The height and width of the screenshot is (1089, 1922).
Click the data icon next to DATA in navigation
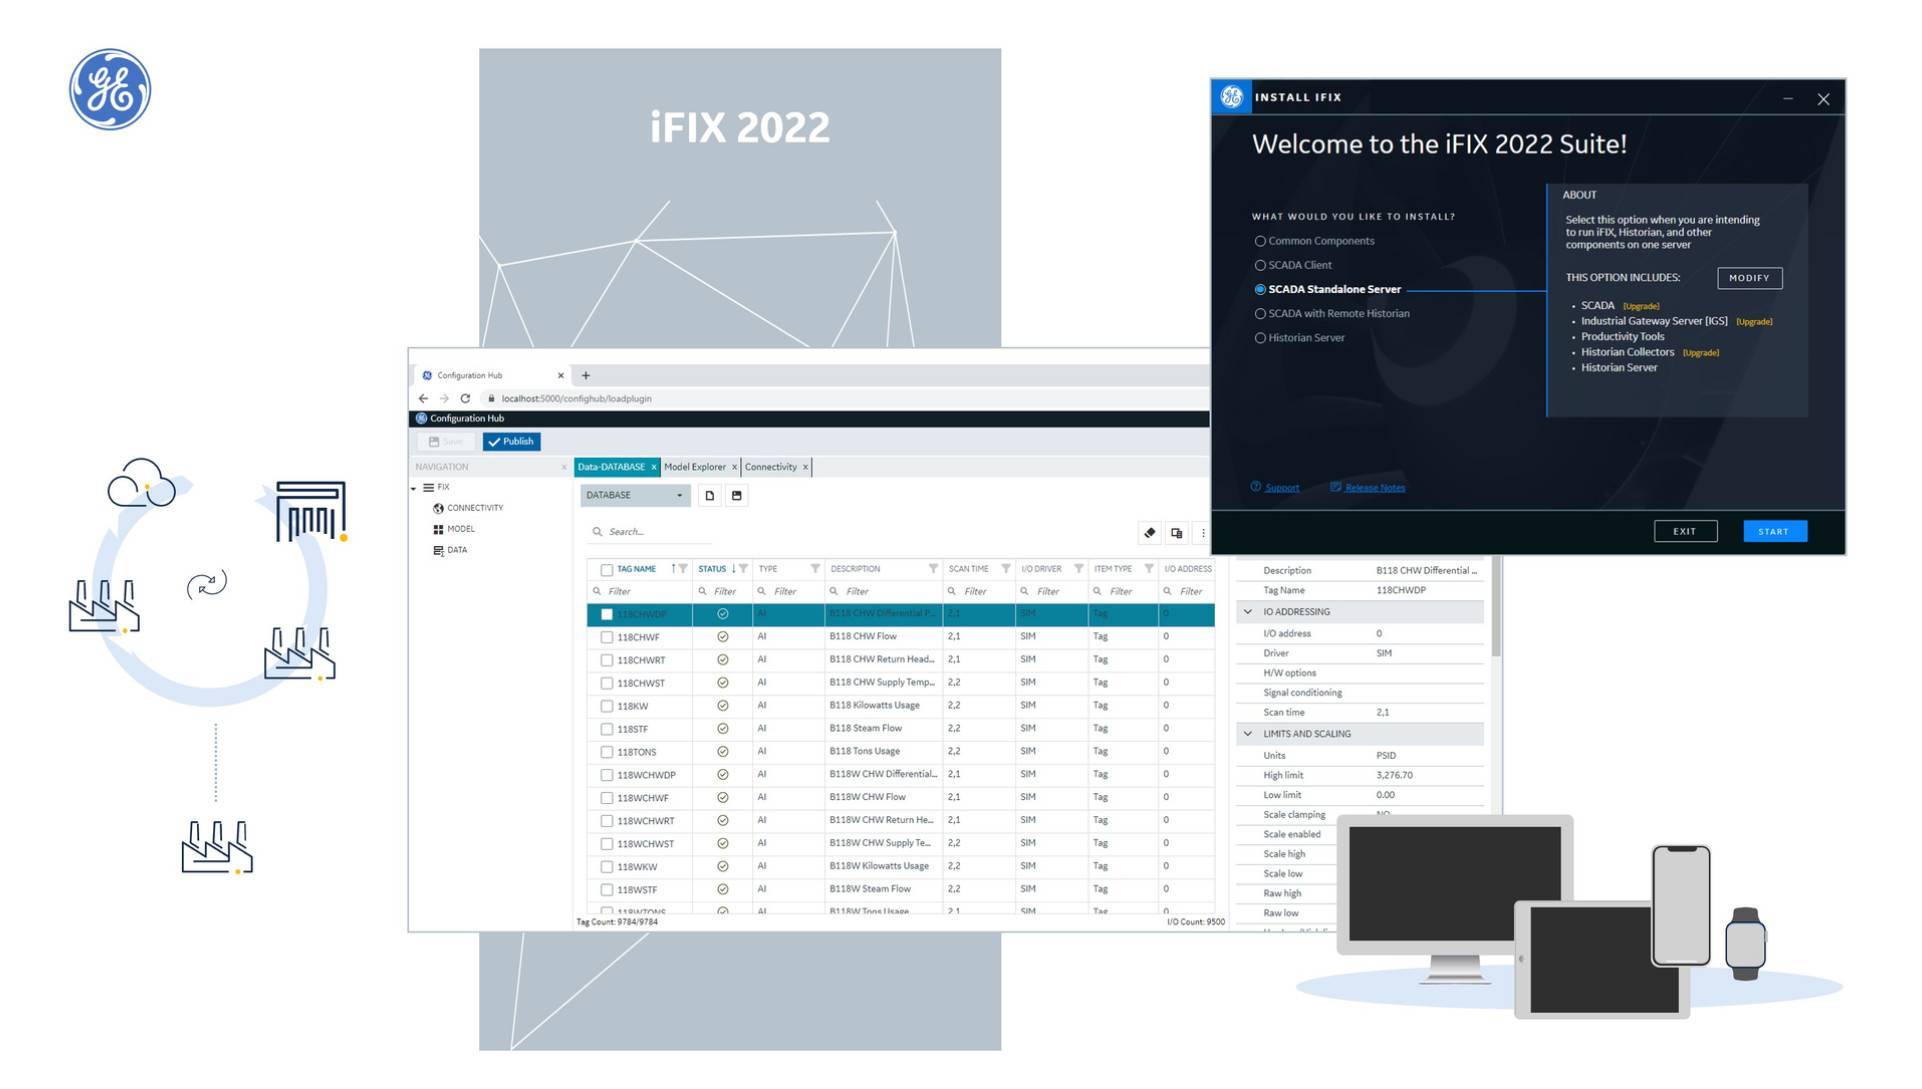pos(438,551)
